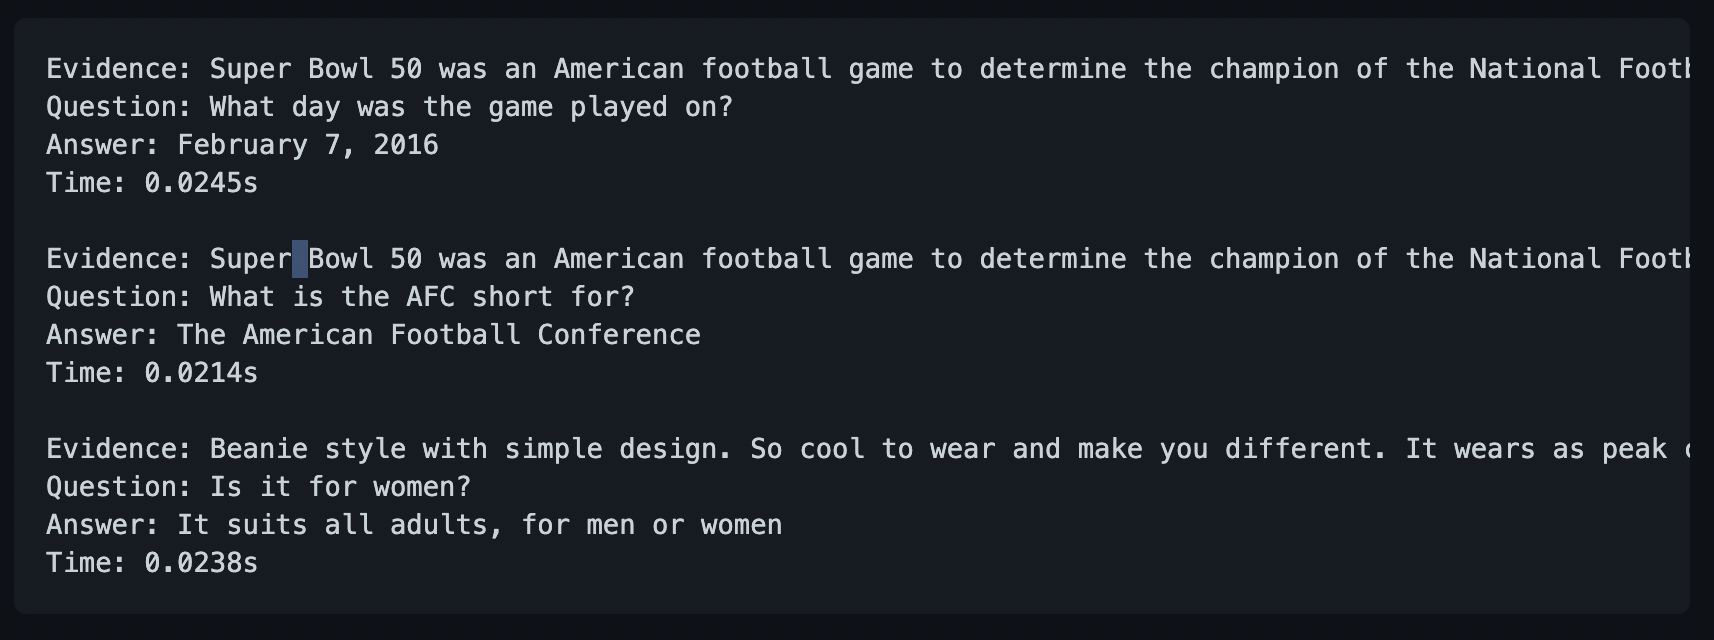Viewport: 1714px width, 640px height.
Task: Click the word 'champion' in the first Evidence line
Action: click(x=1274, y=69)
